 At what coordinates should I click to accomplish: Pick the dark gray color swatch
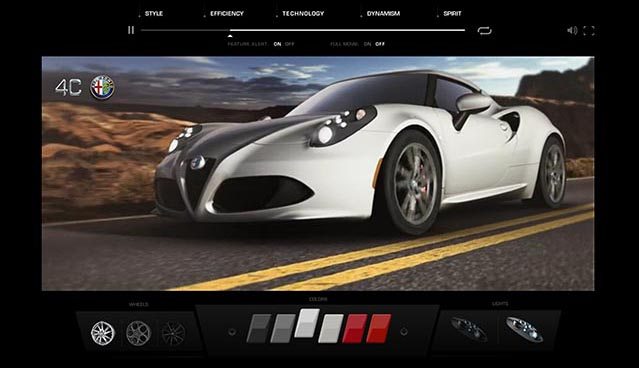(x=259, y=328)
